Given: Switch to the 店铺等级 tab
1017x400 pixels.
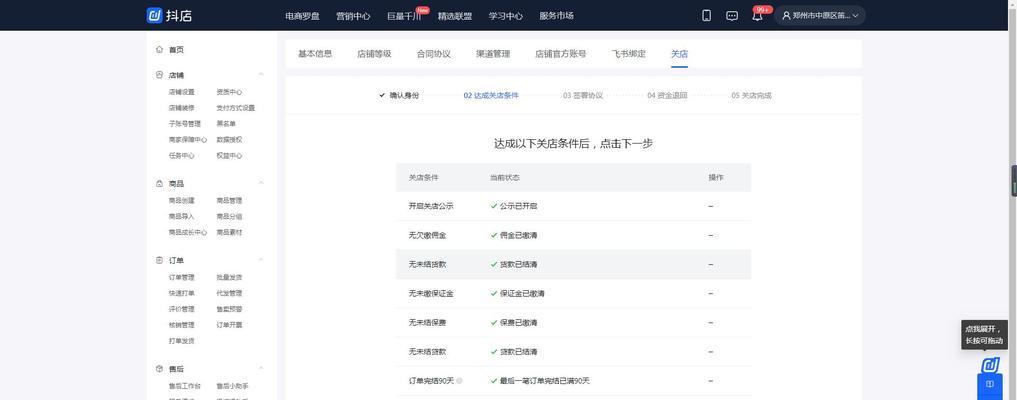Looking at the screenshot, I should tap(374, 54).
